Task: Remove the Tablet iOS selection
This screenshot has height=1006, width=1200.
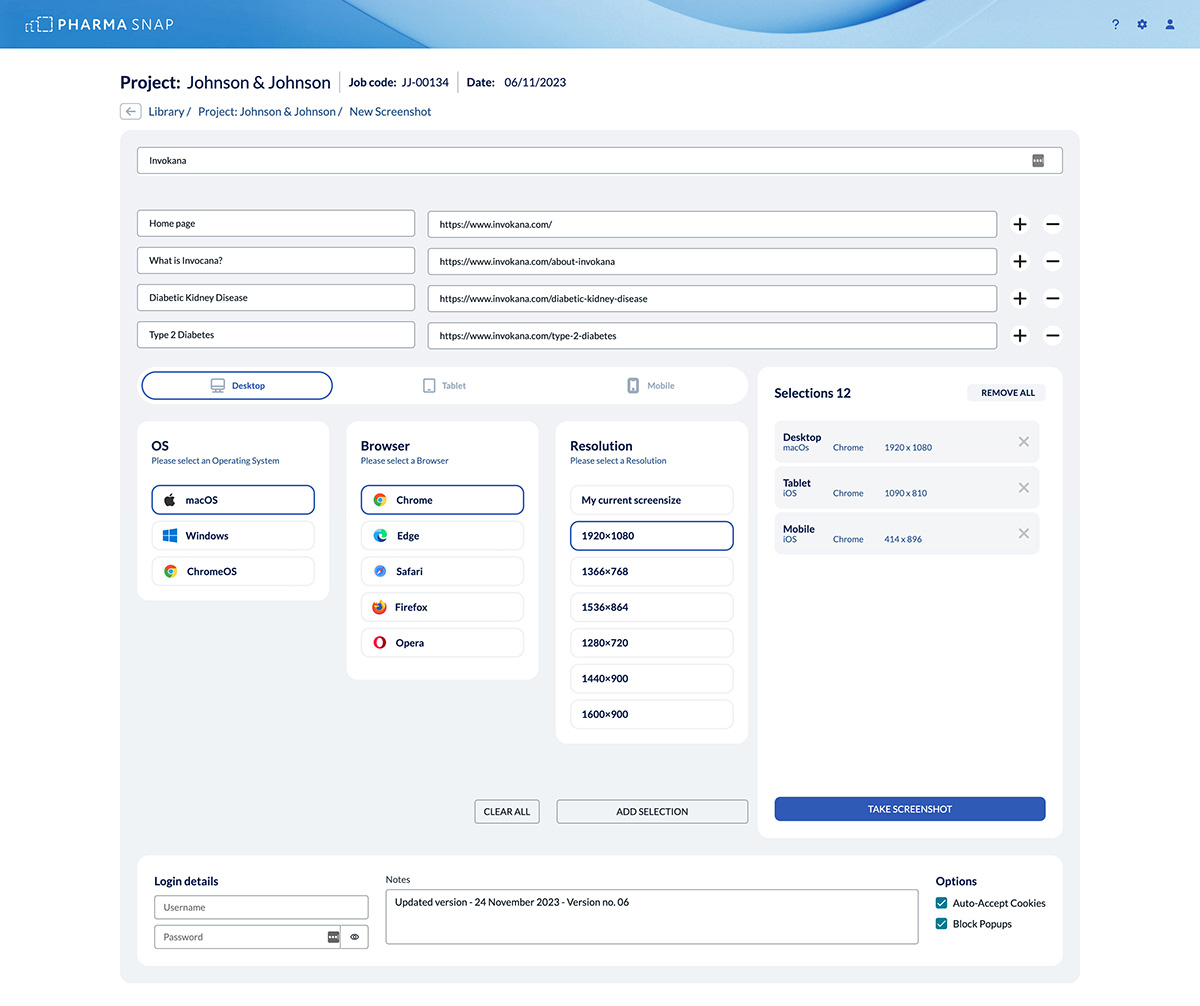Action: 1023,487
